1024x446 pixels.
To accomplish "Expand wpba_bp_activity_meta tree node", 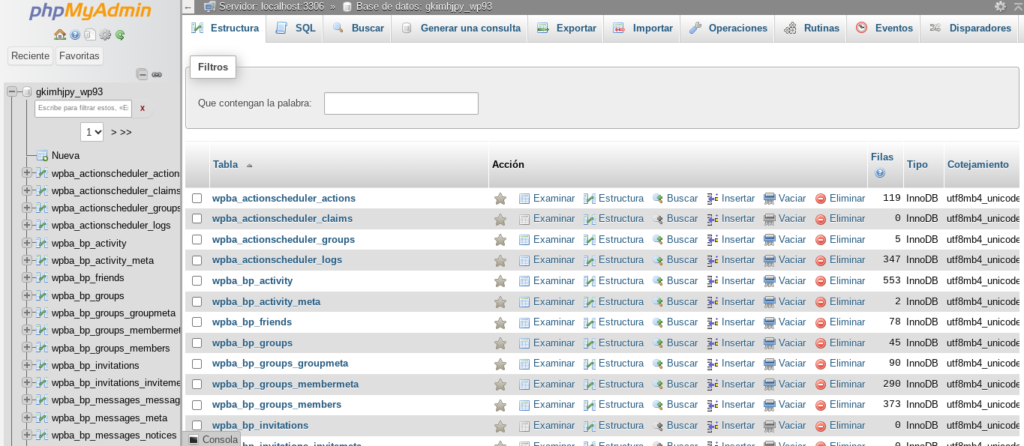I will coord(27,260).
